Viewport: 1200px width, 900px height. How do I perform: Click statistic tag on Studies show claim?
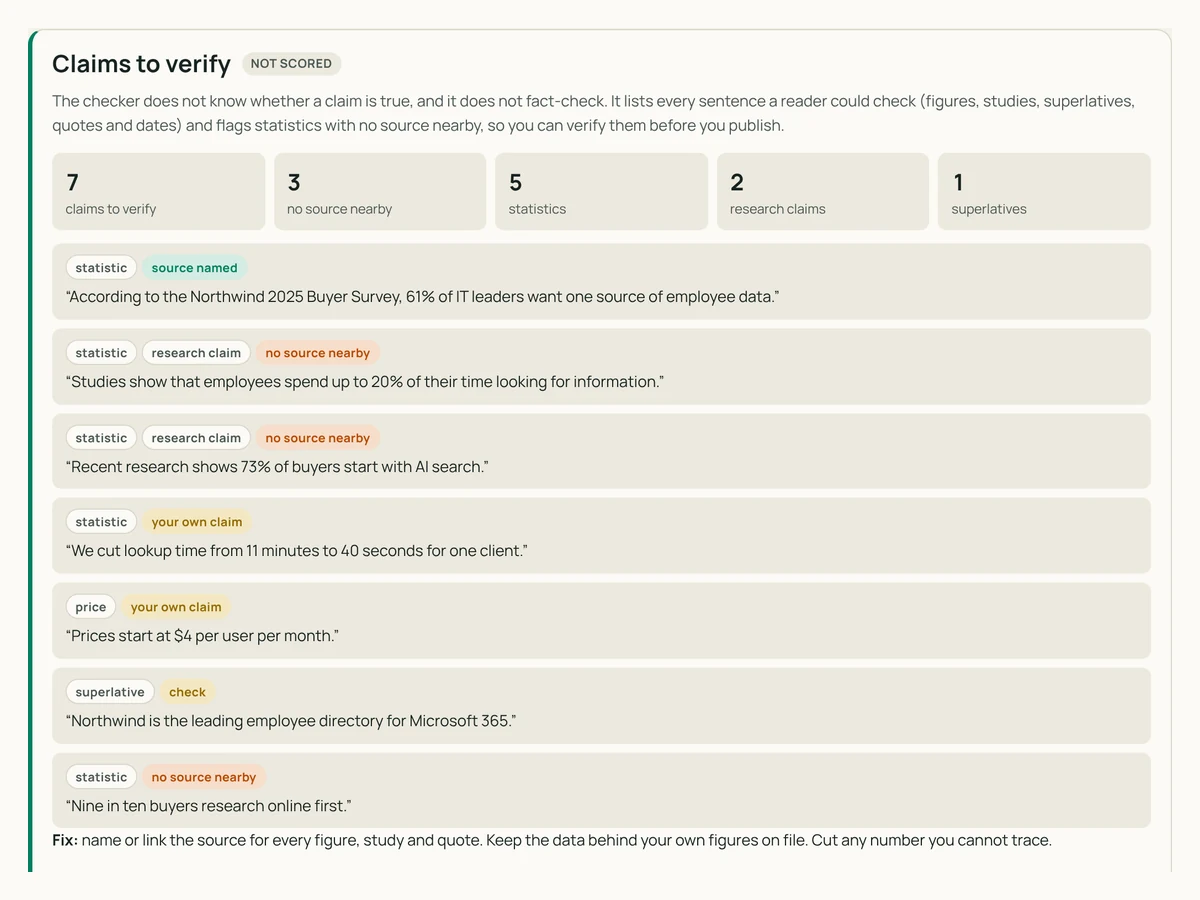pos(101,353)
